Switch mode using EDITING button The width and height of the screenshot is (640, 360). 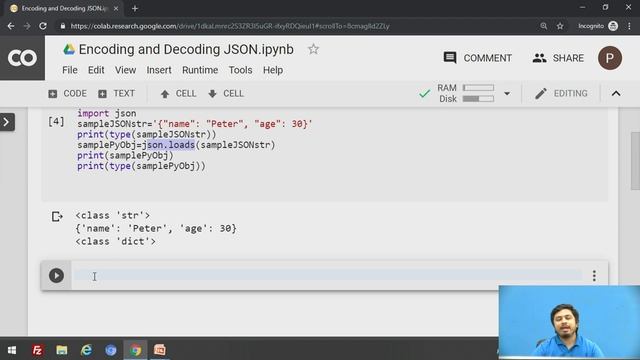pyautogui.click(x=561, y=93)
